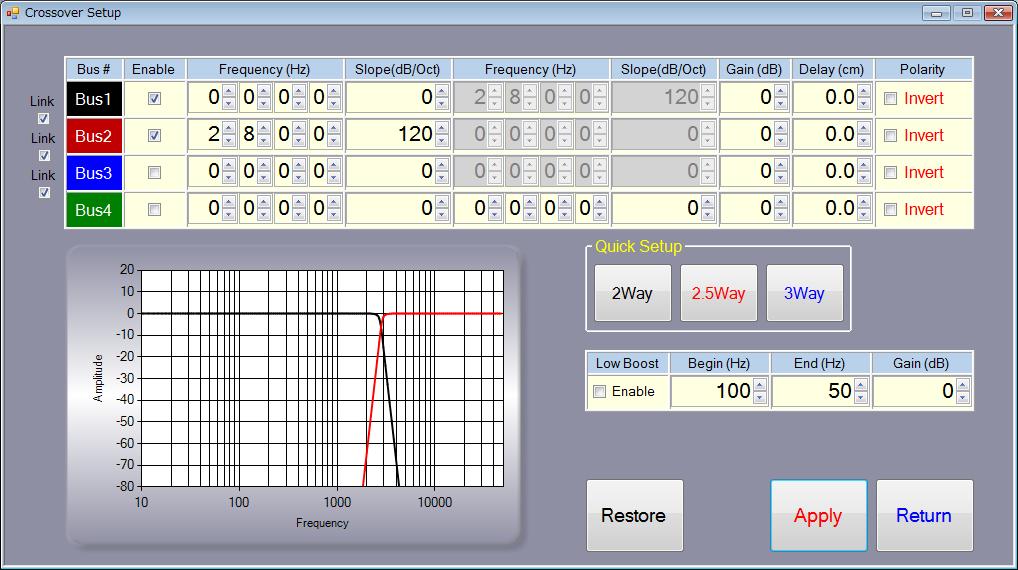Toggle Invert polarity for Bus1
This screenshot has width=1018, height=570.
(891, 99)
